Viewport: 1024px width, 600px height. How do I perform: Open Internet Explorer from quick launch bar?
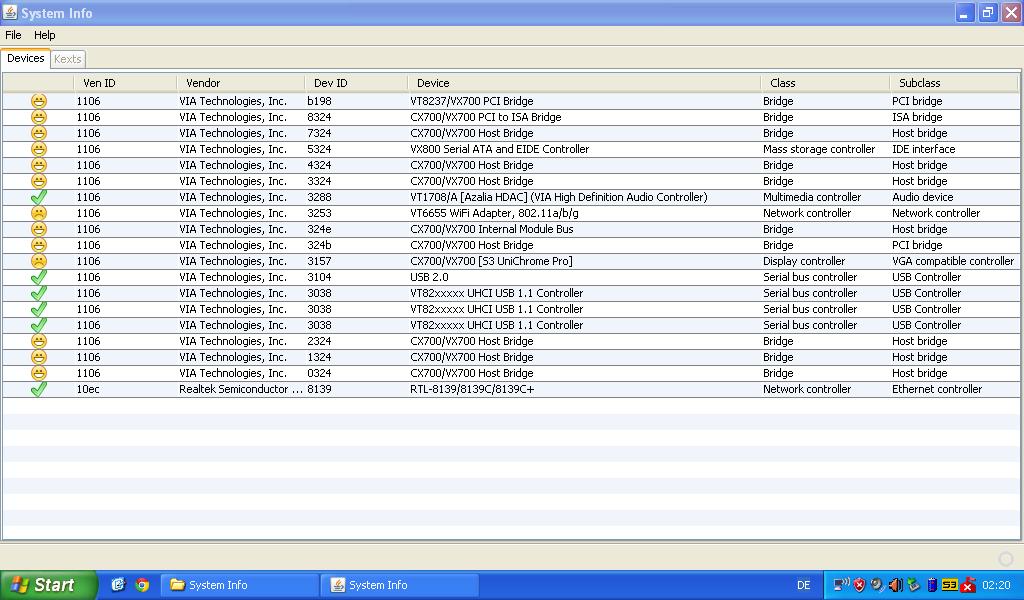(118, 585)
